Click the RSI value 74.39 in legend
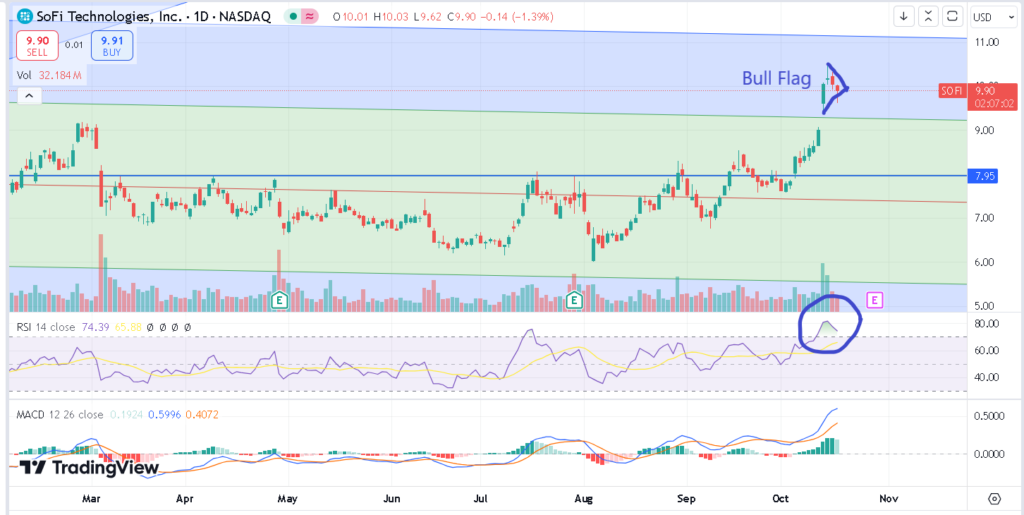Image resolution: width=1024 pixels, height=515 pixels. [95, 327]
